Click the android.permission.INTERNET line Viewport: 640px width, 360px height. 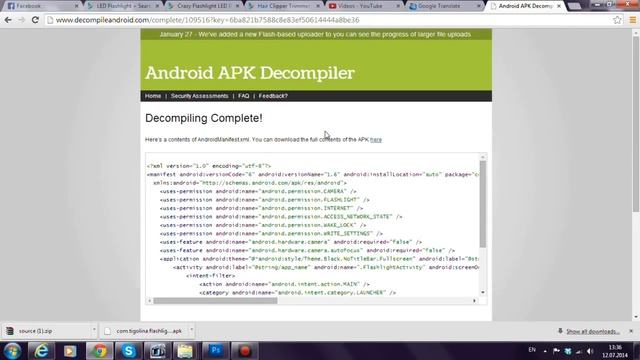click(261, 209)
